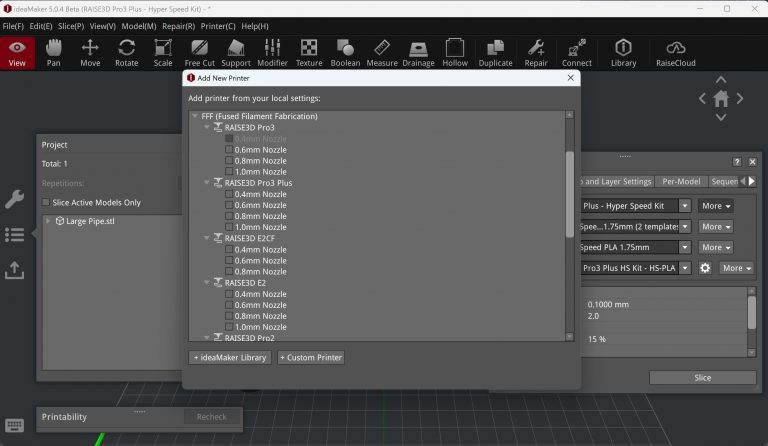Check 0.8mm Nozzle under RAISE3D E2CF
The height and width of the screenshot is (446, 768).
pos(229,271)
